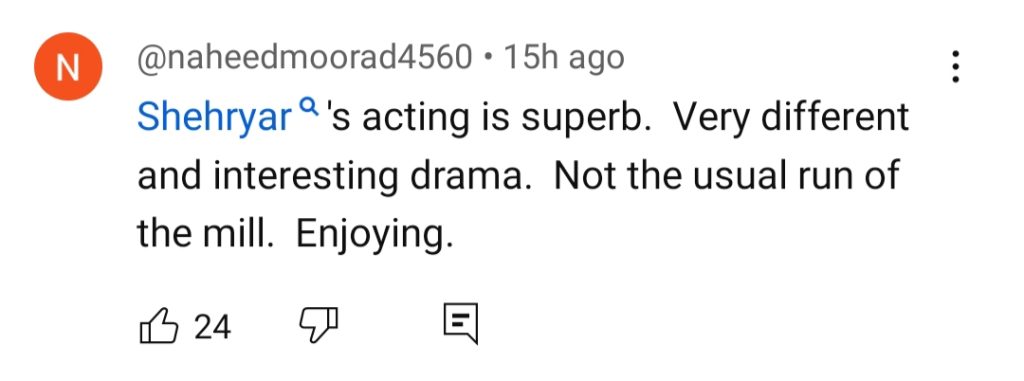Open the orange N profile avatar
1024x381 pixels.
(x=68, y=67)
